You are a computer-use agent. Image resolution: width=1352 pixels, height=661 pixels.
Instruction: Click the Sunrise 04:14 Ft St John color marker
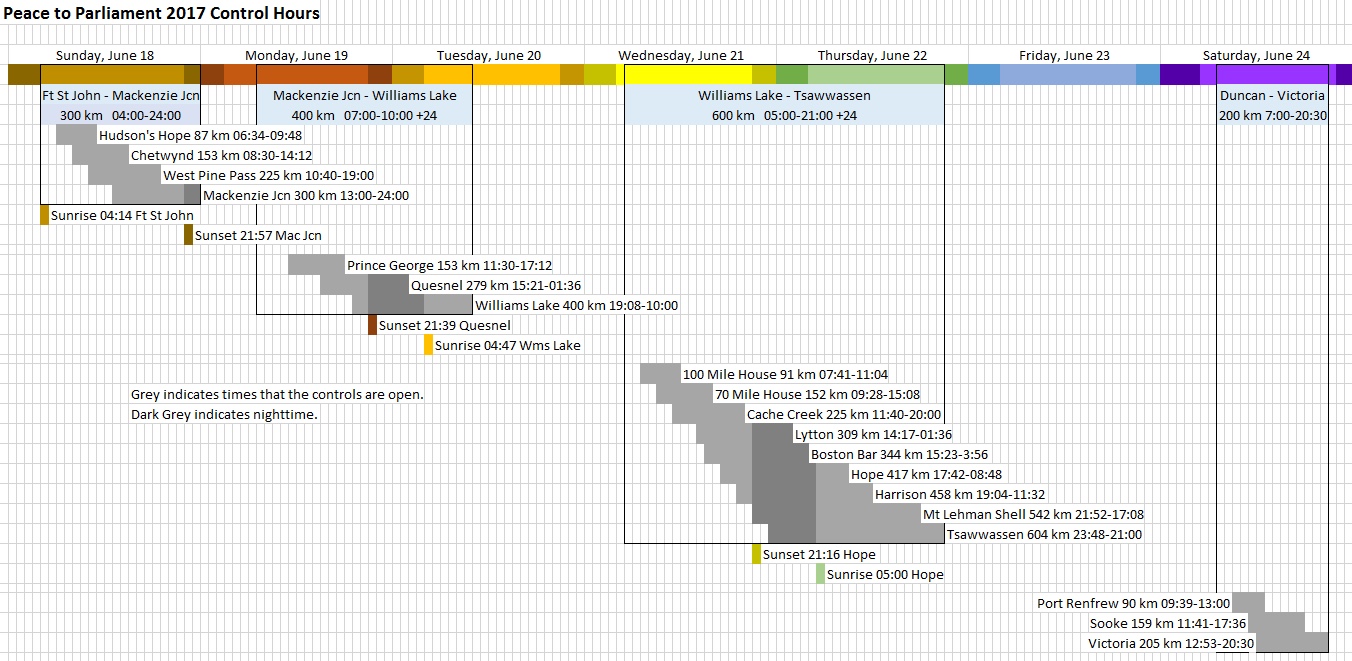(45, 215)
